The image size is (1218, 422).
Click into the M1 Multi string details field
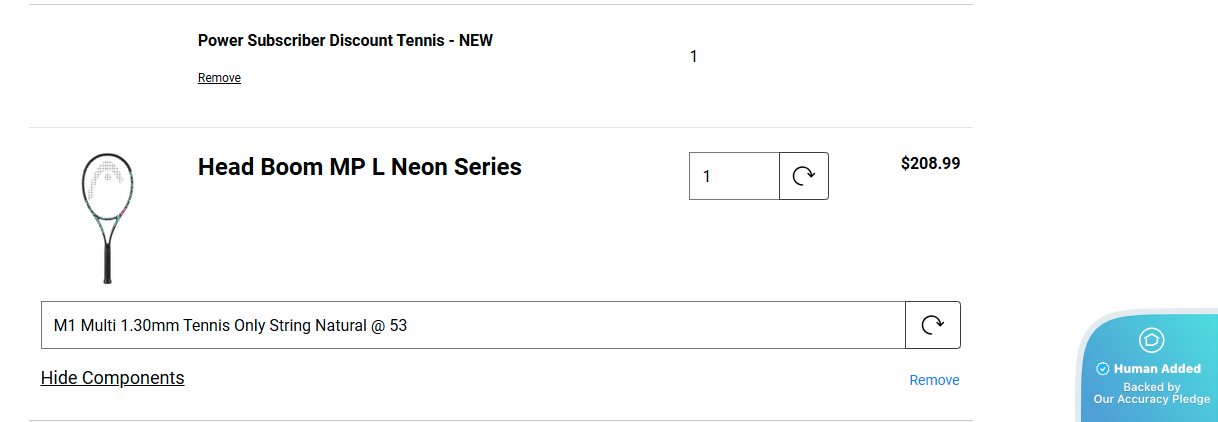click(x=472, y=325)
